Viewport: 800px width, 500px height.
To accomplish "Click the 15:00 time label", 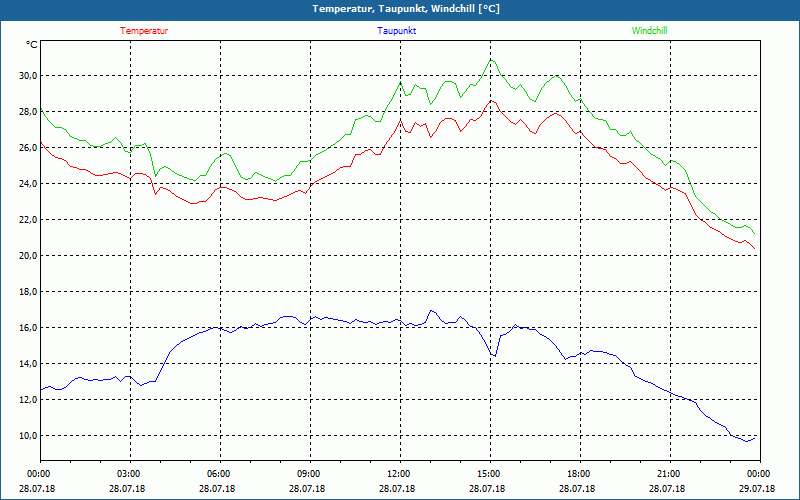I will 490,474.
